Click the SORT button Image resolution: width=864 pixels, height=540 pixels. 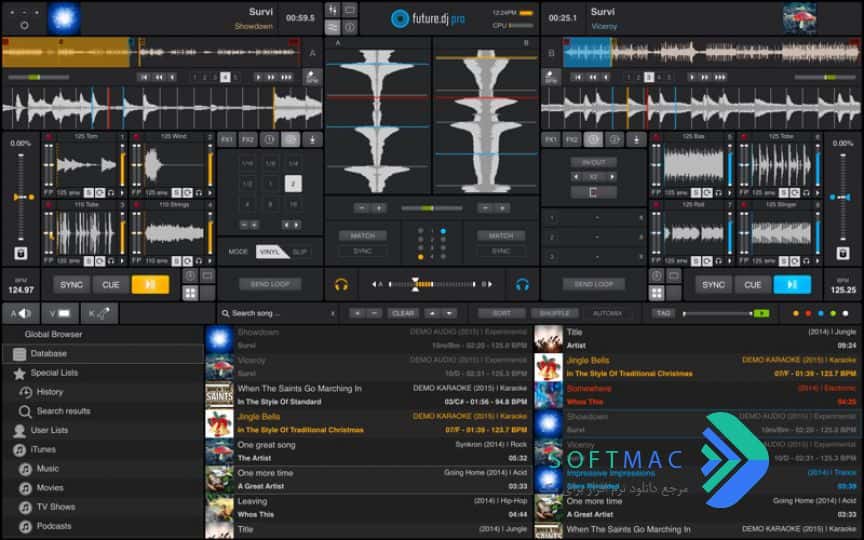click(x=501, y=314)
